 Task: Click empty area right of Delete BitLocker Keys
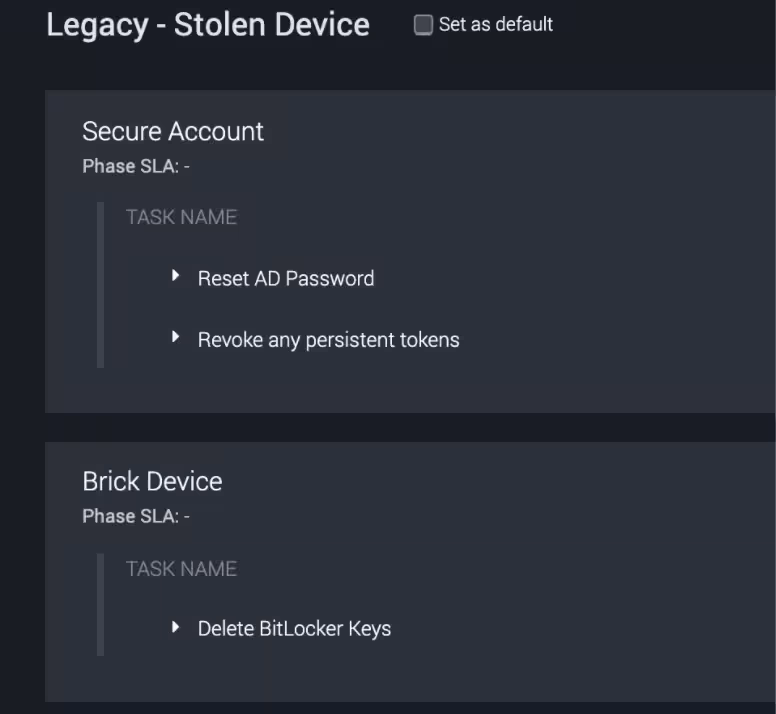point(580,629)
